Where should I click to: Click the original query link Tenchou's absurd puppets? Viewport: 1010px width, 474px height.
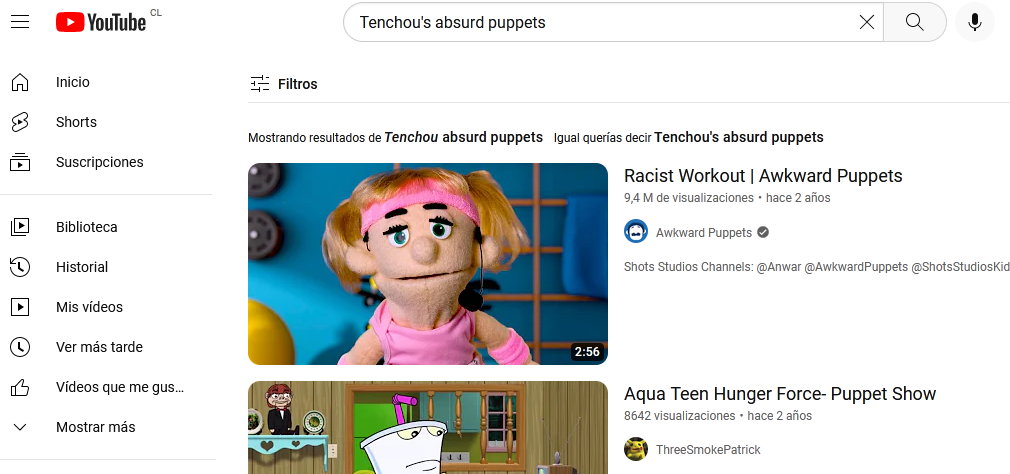point(739,137)
